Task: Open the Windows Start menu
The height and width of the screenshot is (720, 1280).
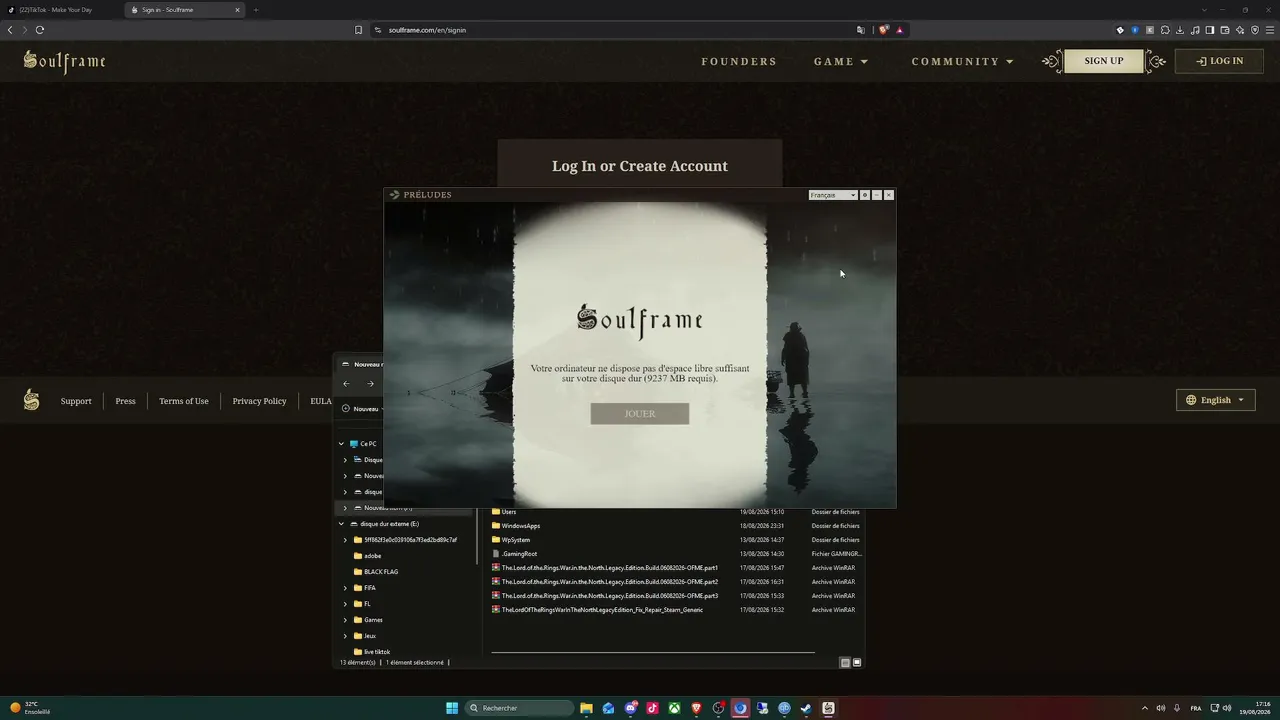Action: pos(452,708)
